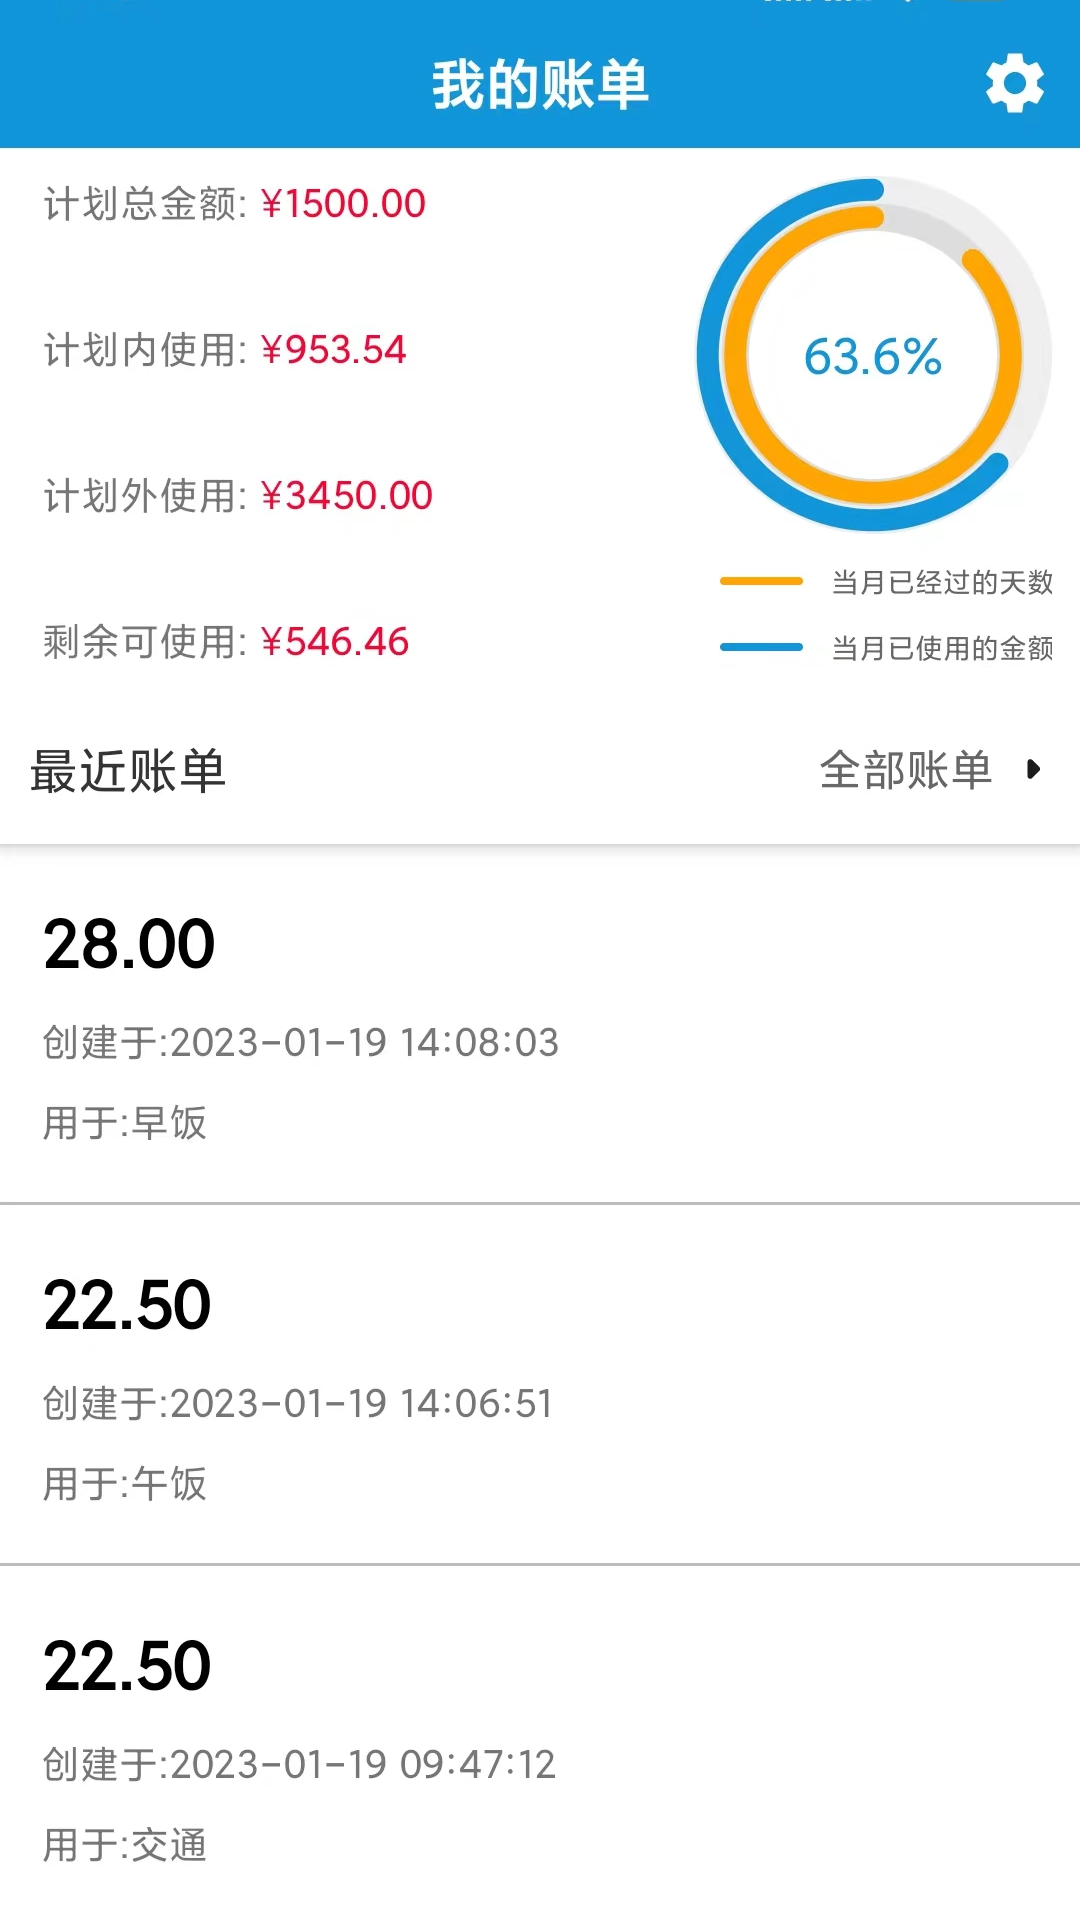Tap the 当月已使用的金额 legend text
The height and width of the screenshot is (1918, 1080).
point(942,648)
